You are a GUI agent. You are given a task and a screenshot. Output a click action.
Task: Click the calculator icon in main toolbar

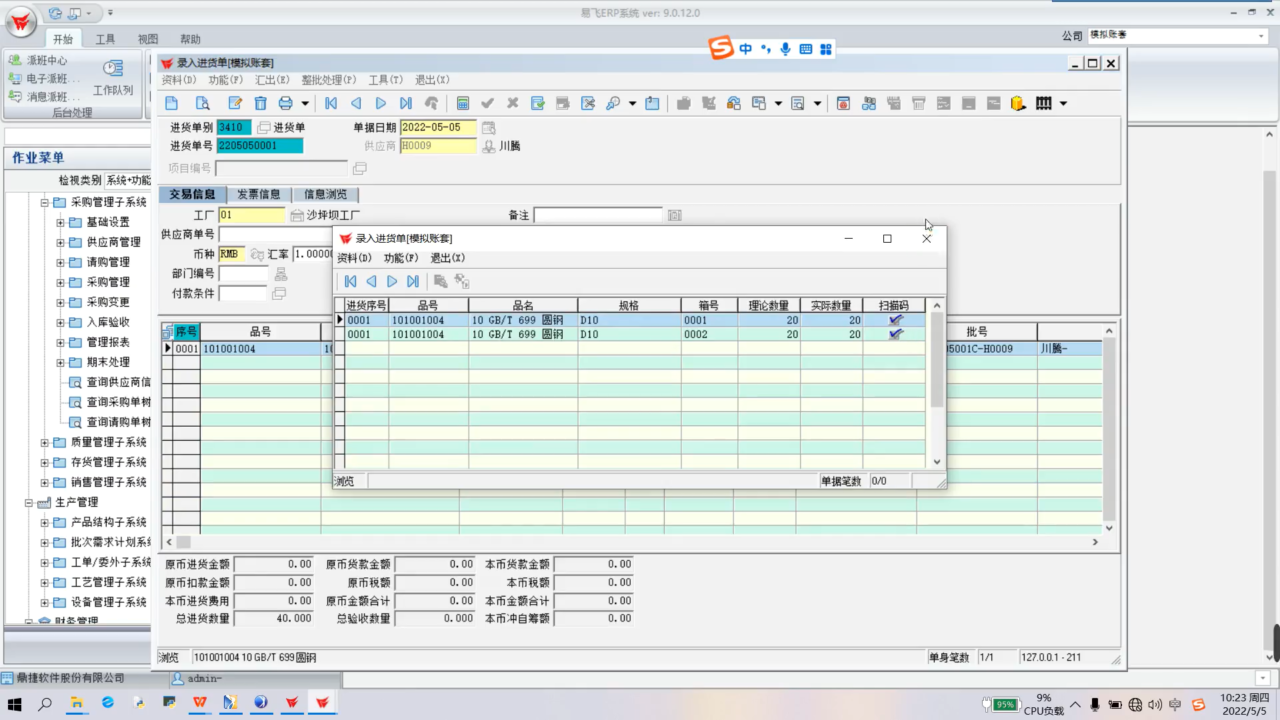tap(463, 103)
